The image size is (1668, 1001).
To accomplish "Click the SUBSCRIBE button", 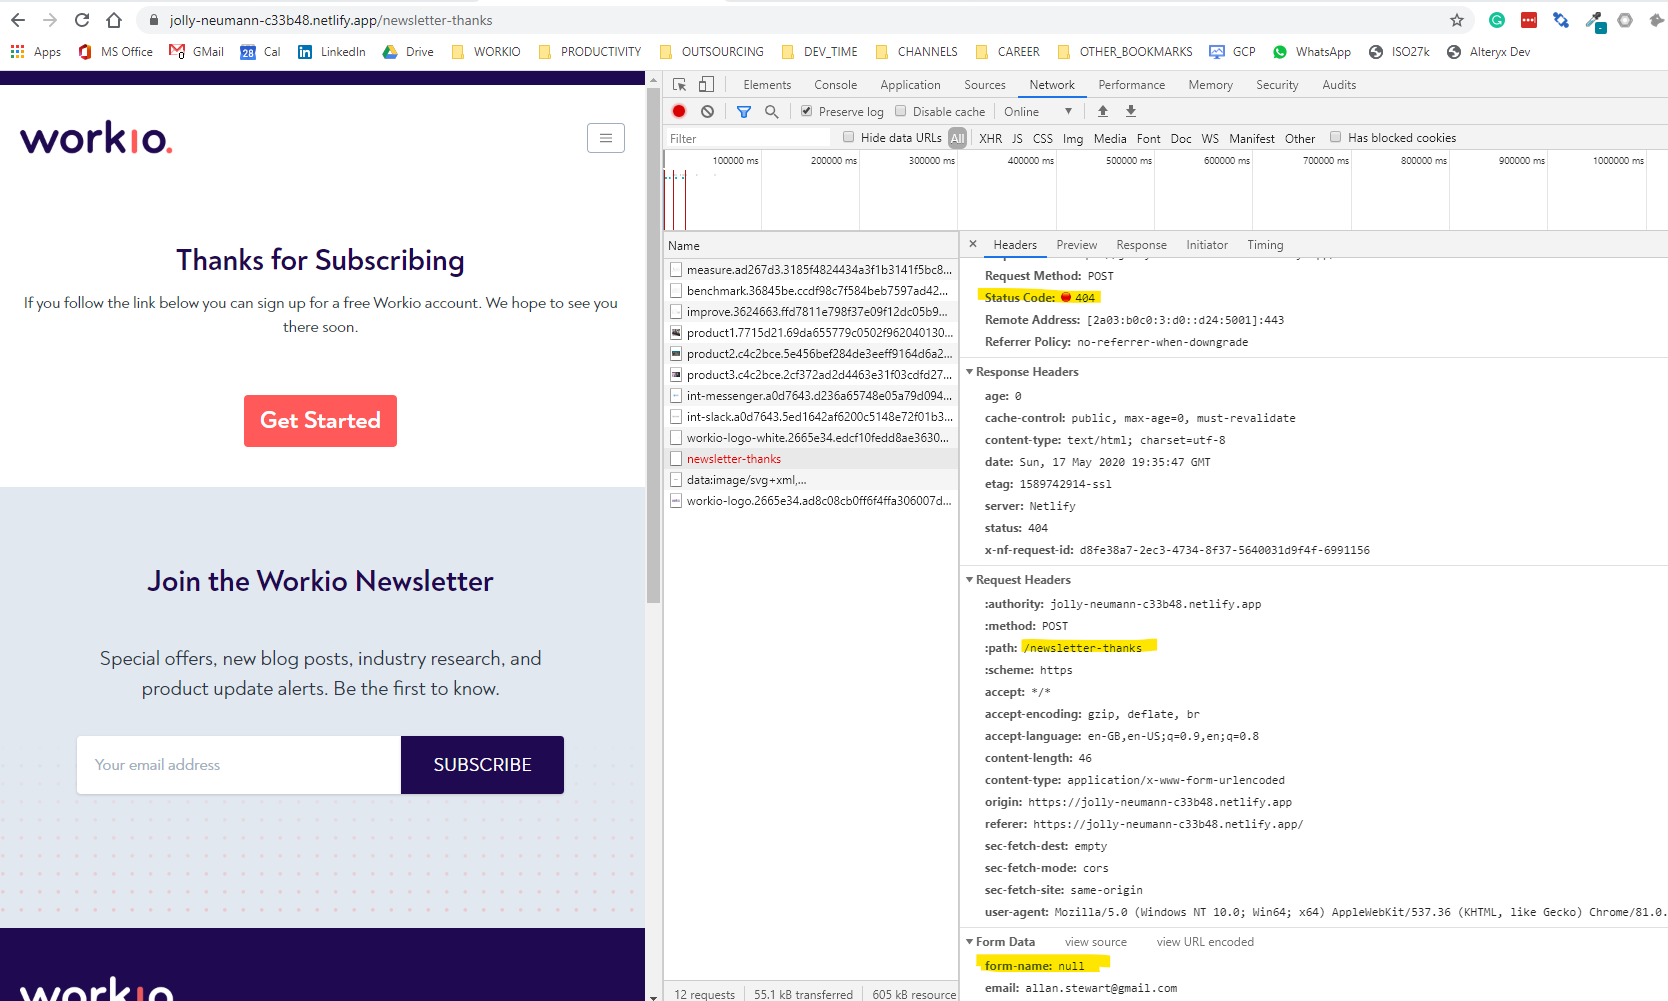I will tap(482, 765).
